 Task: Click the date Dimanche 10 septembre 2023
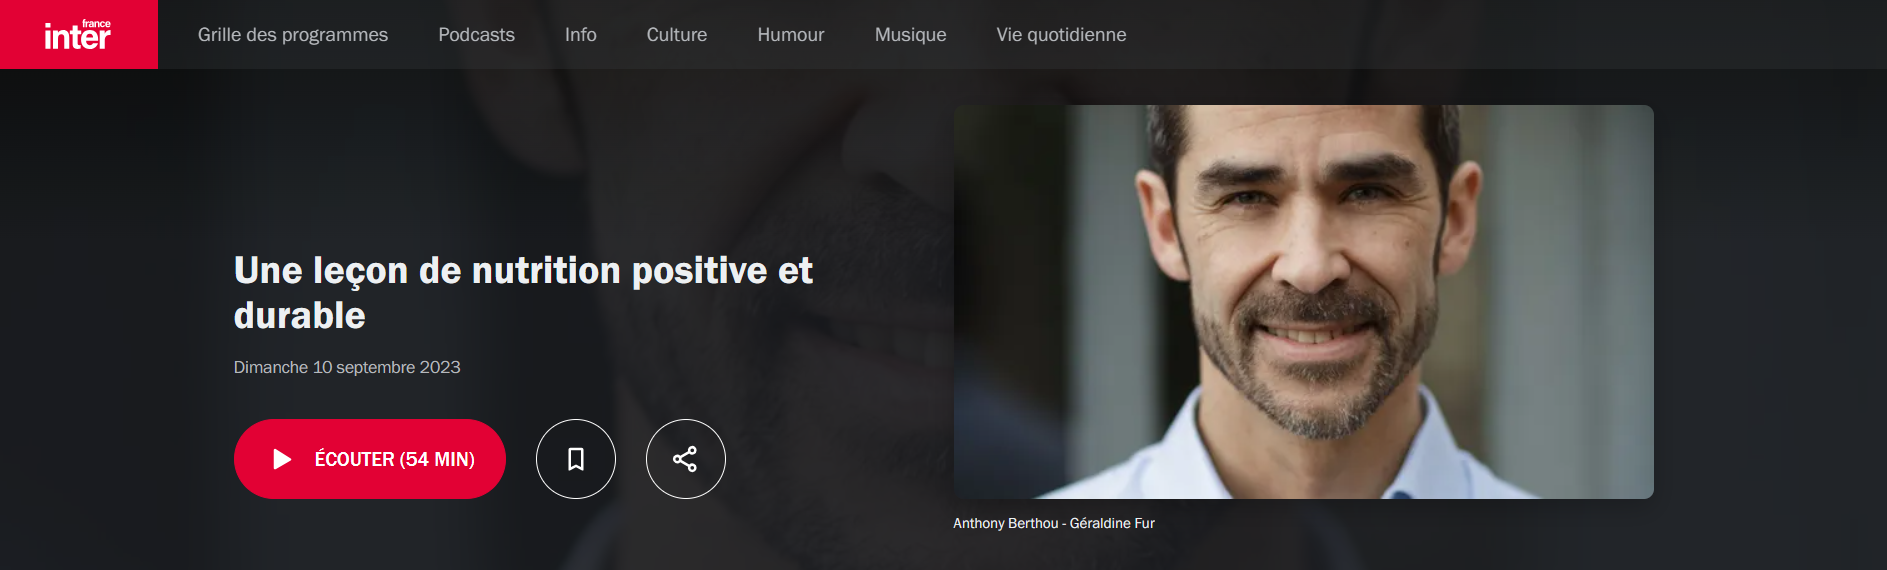[x=347, y=367]
